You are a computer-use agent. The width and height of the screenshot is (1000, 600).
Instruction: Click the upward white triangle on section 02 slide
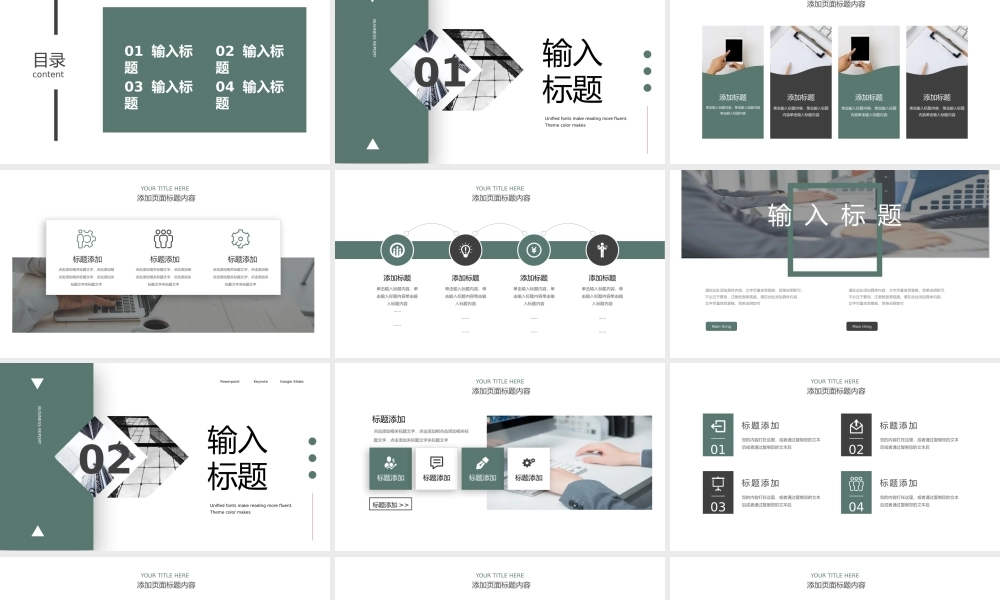pos(37,531)
